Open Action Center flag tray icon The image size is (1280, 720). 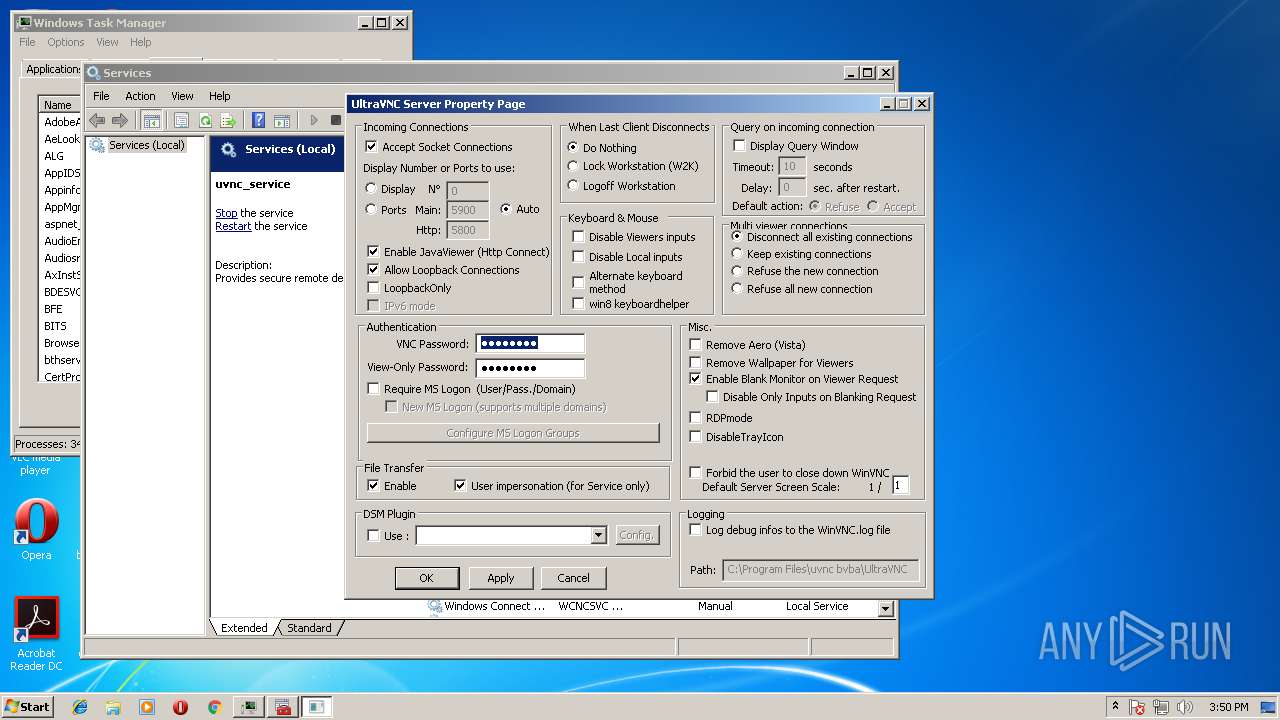(x=1137, y=707)
